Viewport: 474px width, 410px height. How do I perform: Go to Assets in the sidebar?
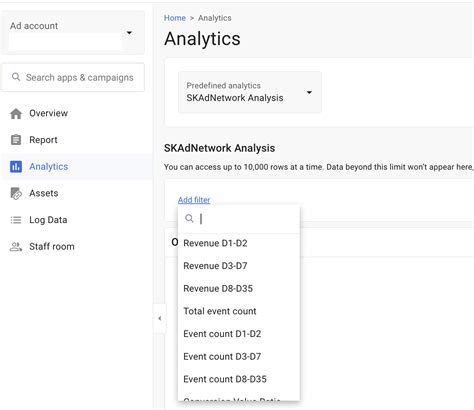(77, 193)
